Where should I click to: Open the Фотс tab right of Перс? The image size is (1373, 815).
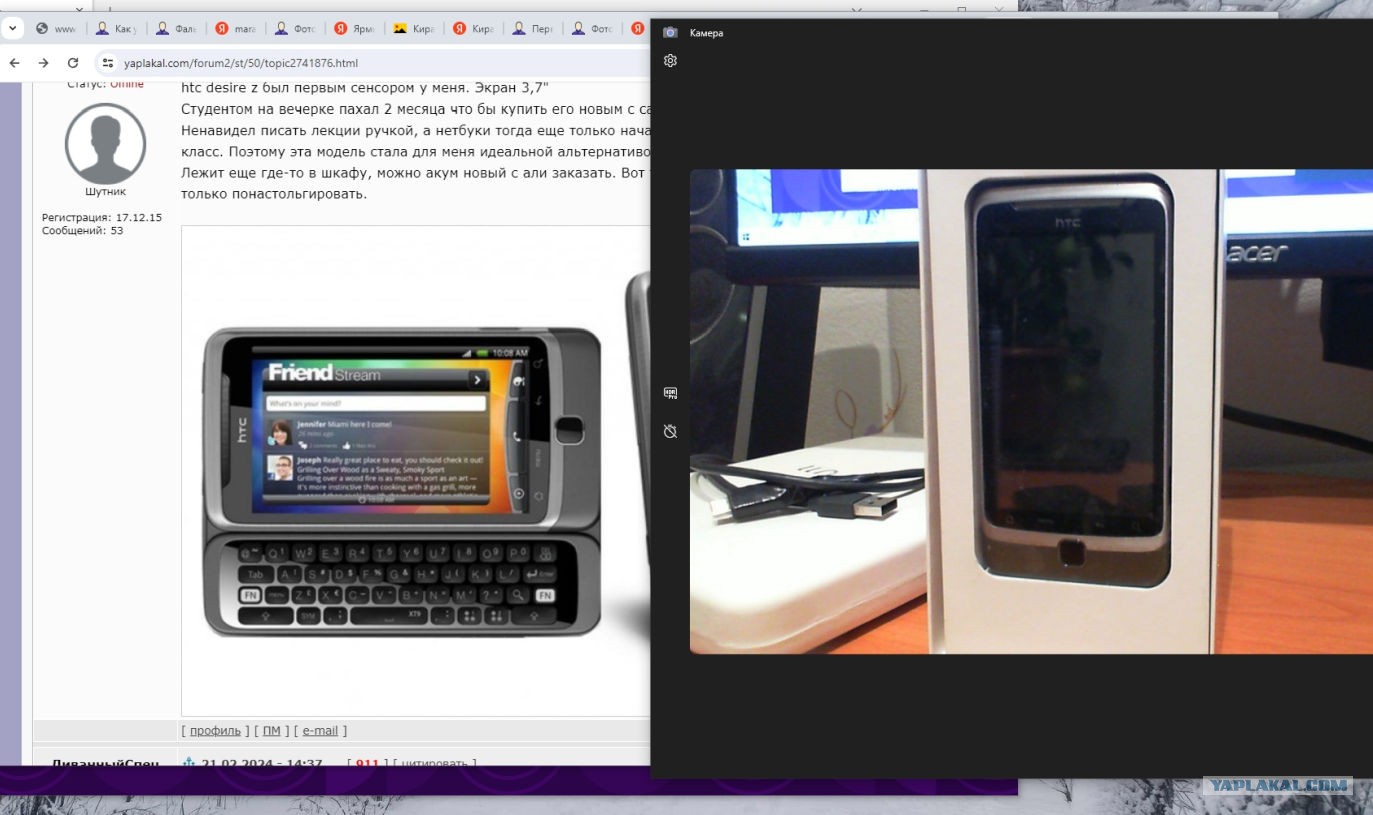click(594, 29)
